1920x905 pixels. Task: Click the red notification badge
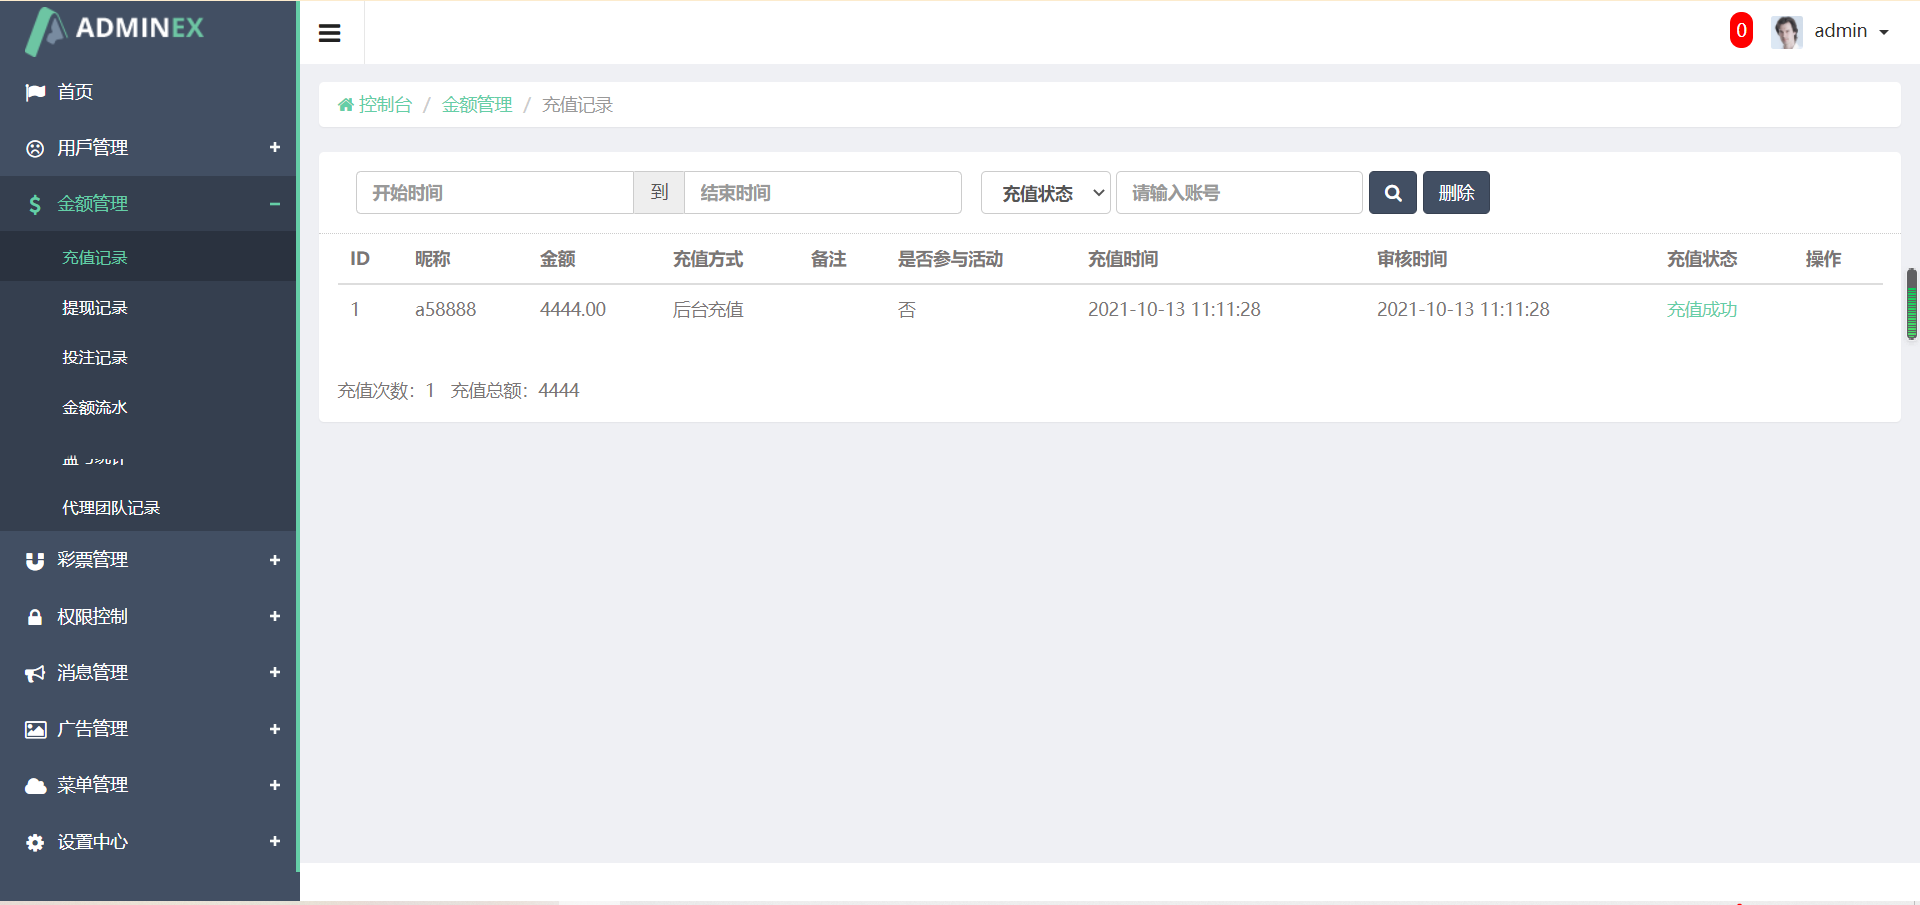click(1740, 31)
